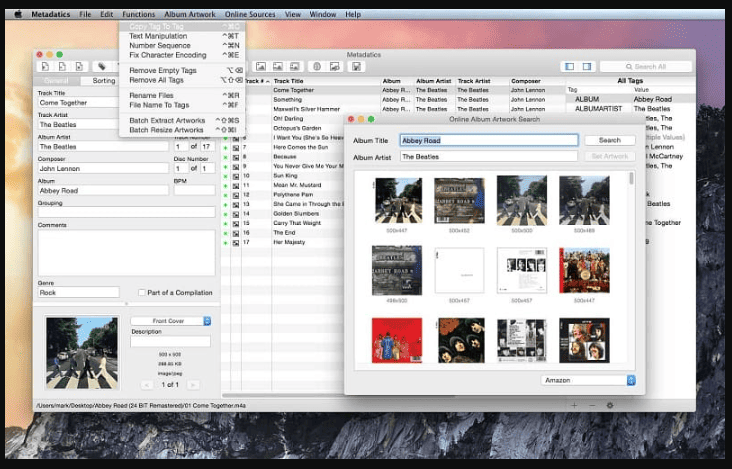Click the Track Title column header
The width and height of the screenshot is (732, 469).
click(x=326, y=81)
